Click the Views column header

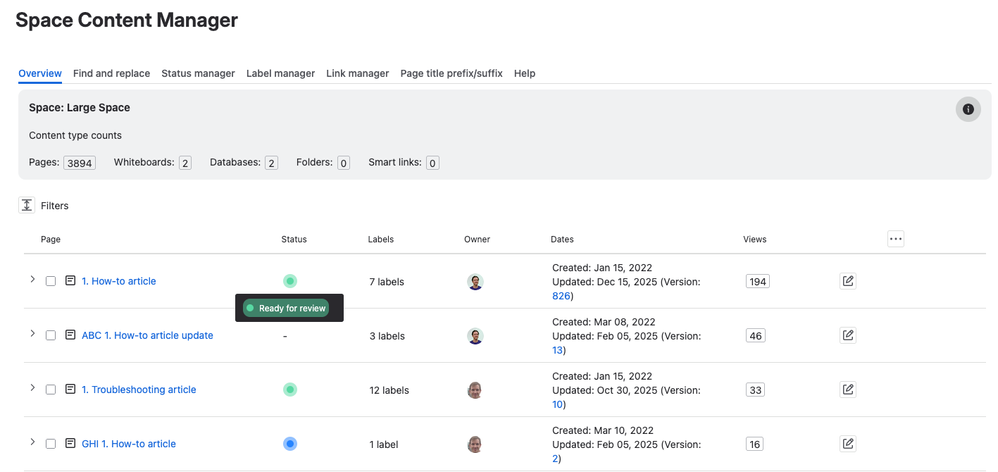[754, 239]
